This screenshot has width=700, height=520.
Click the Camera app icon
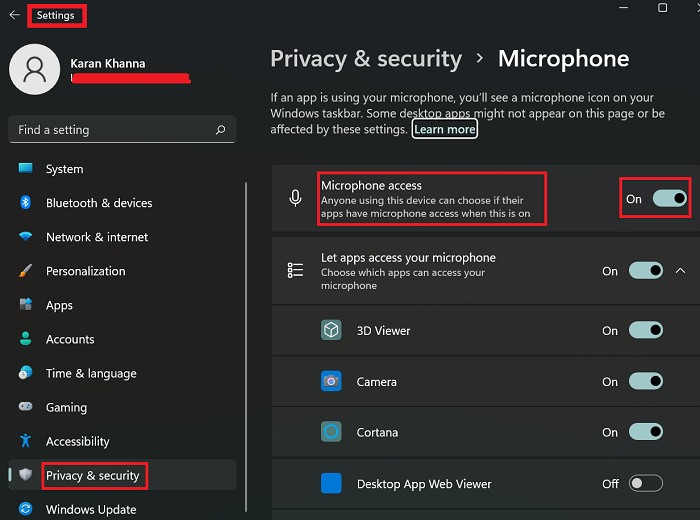(331, 381)
